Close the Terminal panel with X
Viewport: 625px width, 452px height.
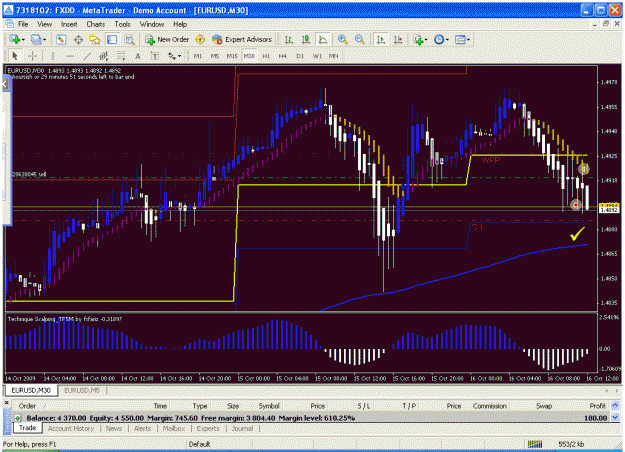pos(7,403)
